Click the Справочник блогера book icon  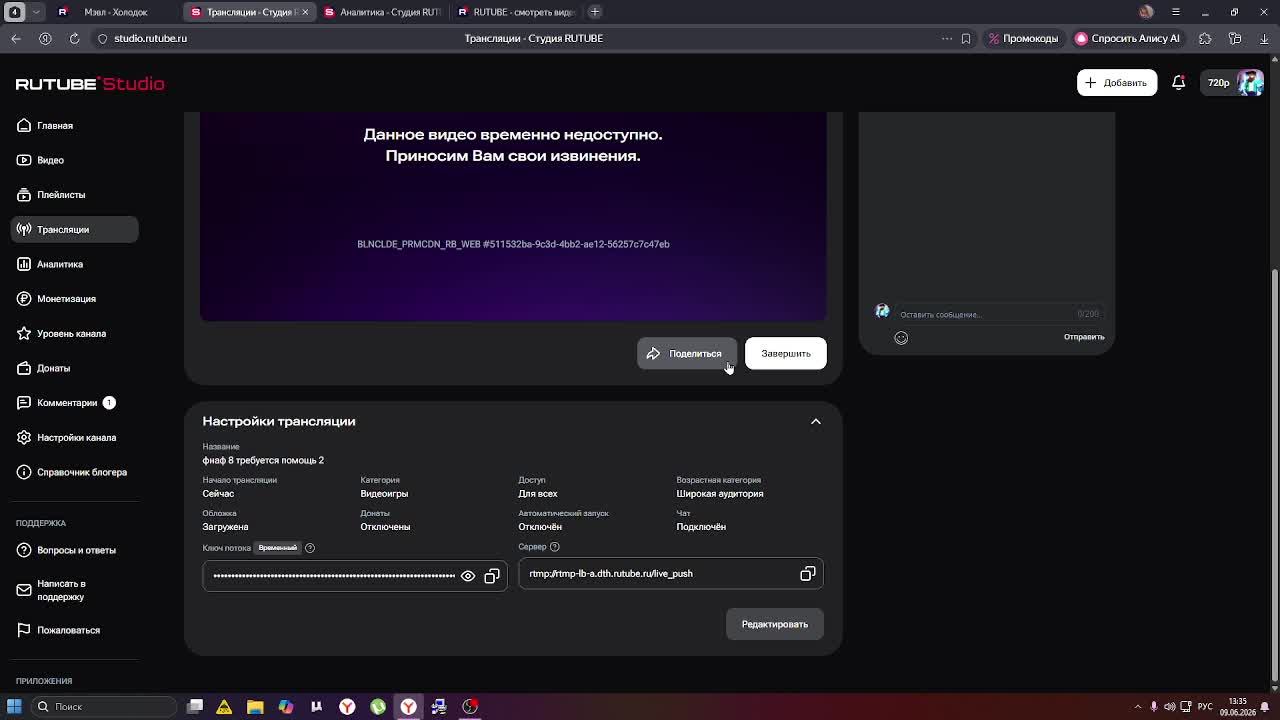click(x=24, y=472)
